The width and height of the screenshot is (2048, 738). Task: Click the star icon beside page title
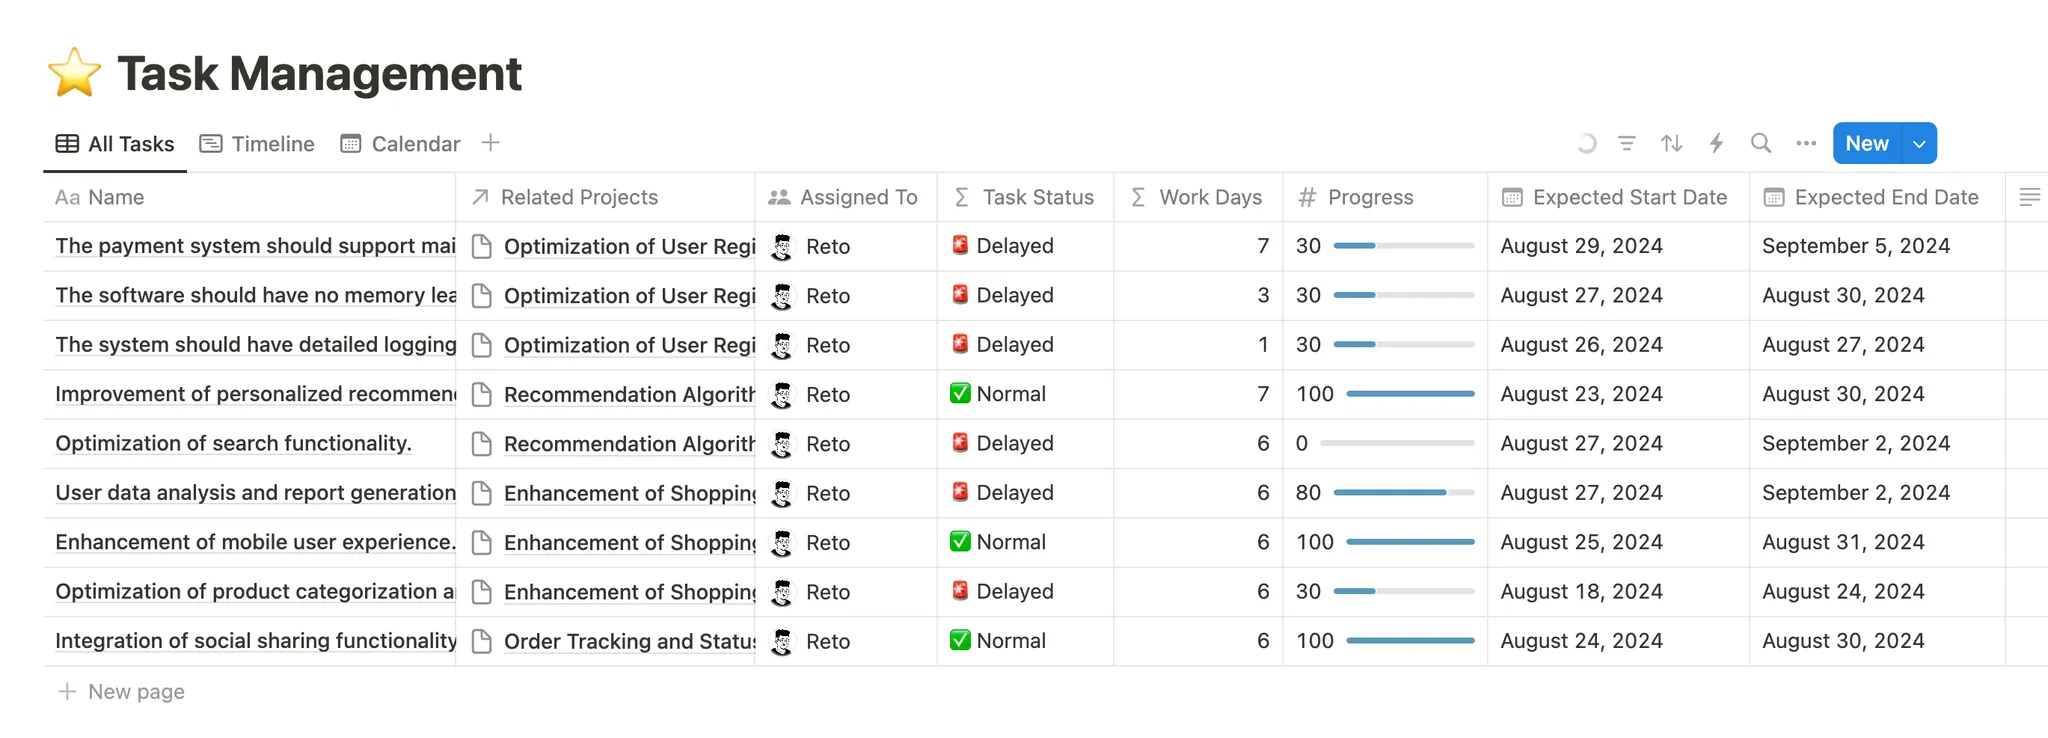pos(75,74)
